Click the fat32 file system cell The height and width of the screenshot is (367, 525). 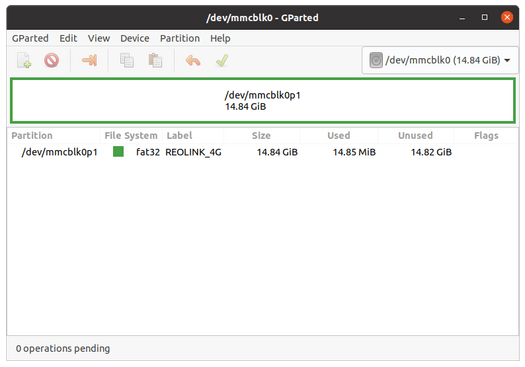[x=148, y=152]
